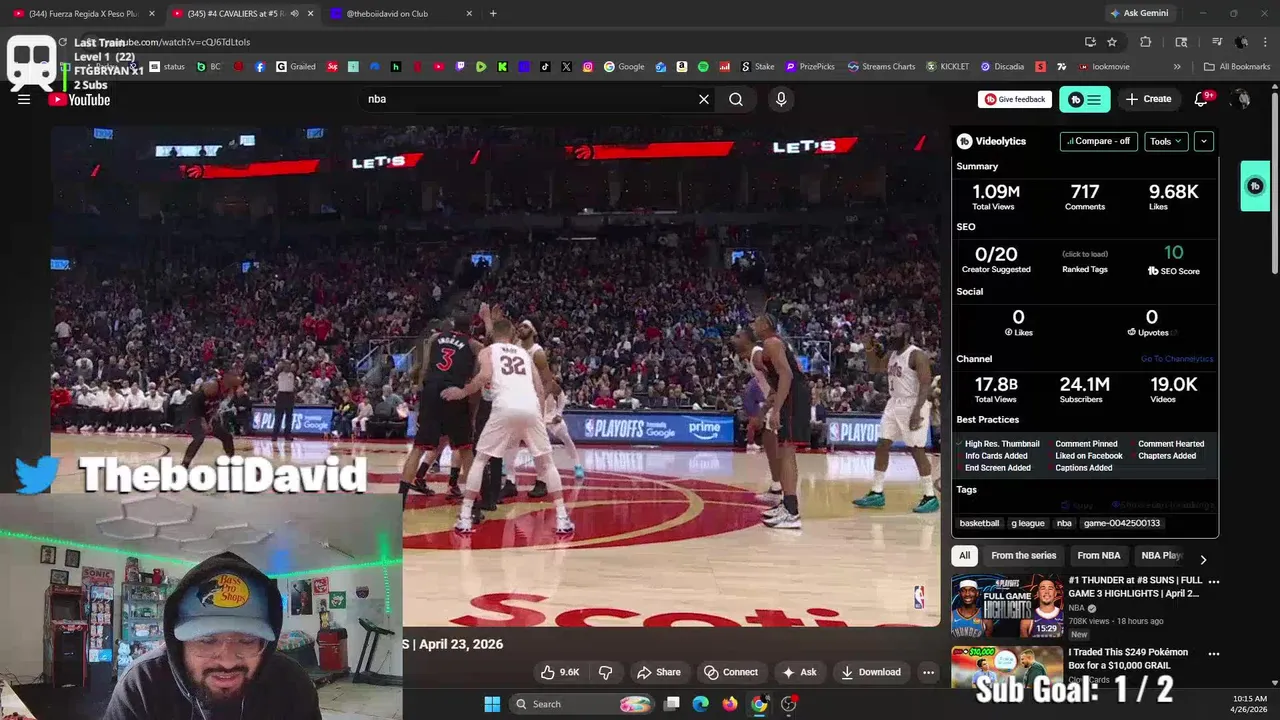Click the Share button

[x=659, y=672]
